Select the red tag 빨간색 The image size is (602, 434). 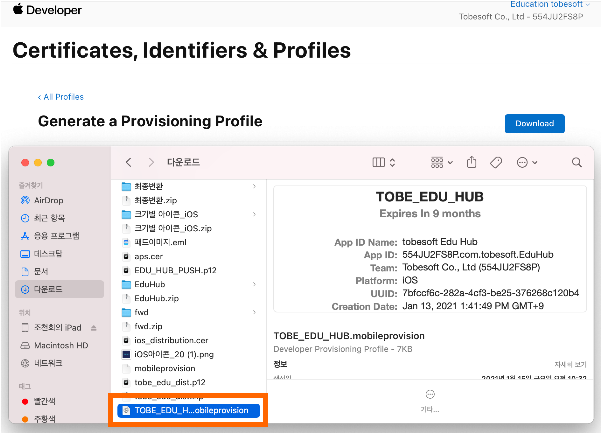tap(38, 401)
